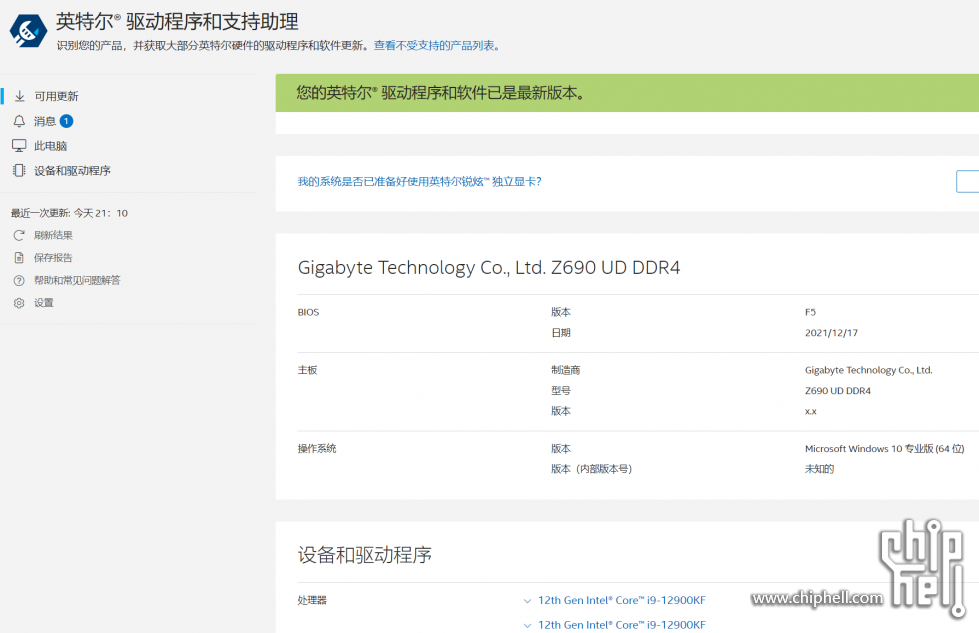Viewport: 979px width, 633px height.
Task: Click the blue notification badge on 消息
Action: 66,121
